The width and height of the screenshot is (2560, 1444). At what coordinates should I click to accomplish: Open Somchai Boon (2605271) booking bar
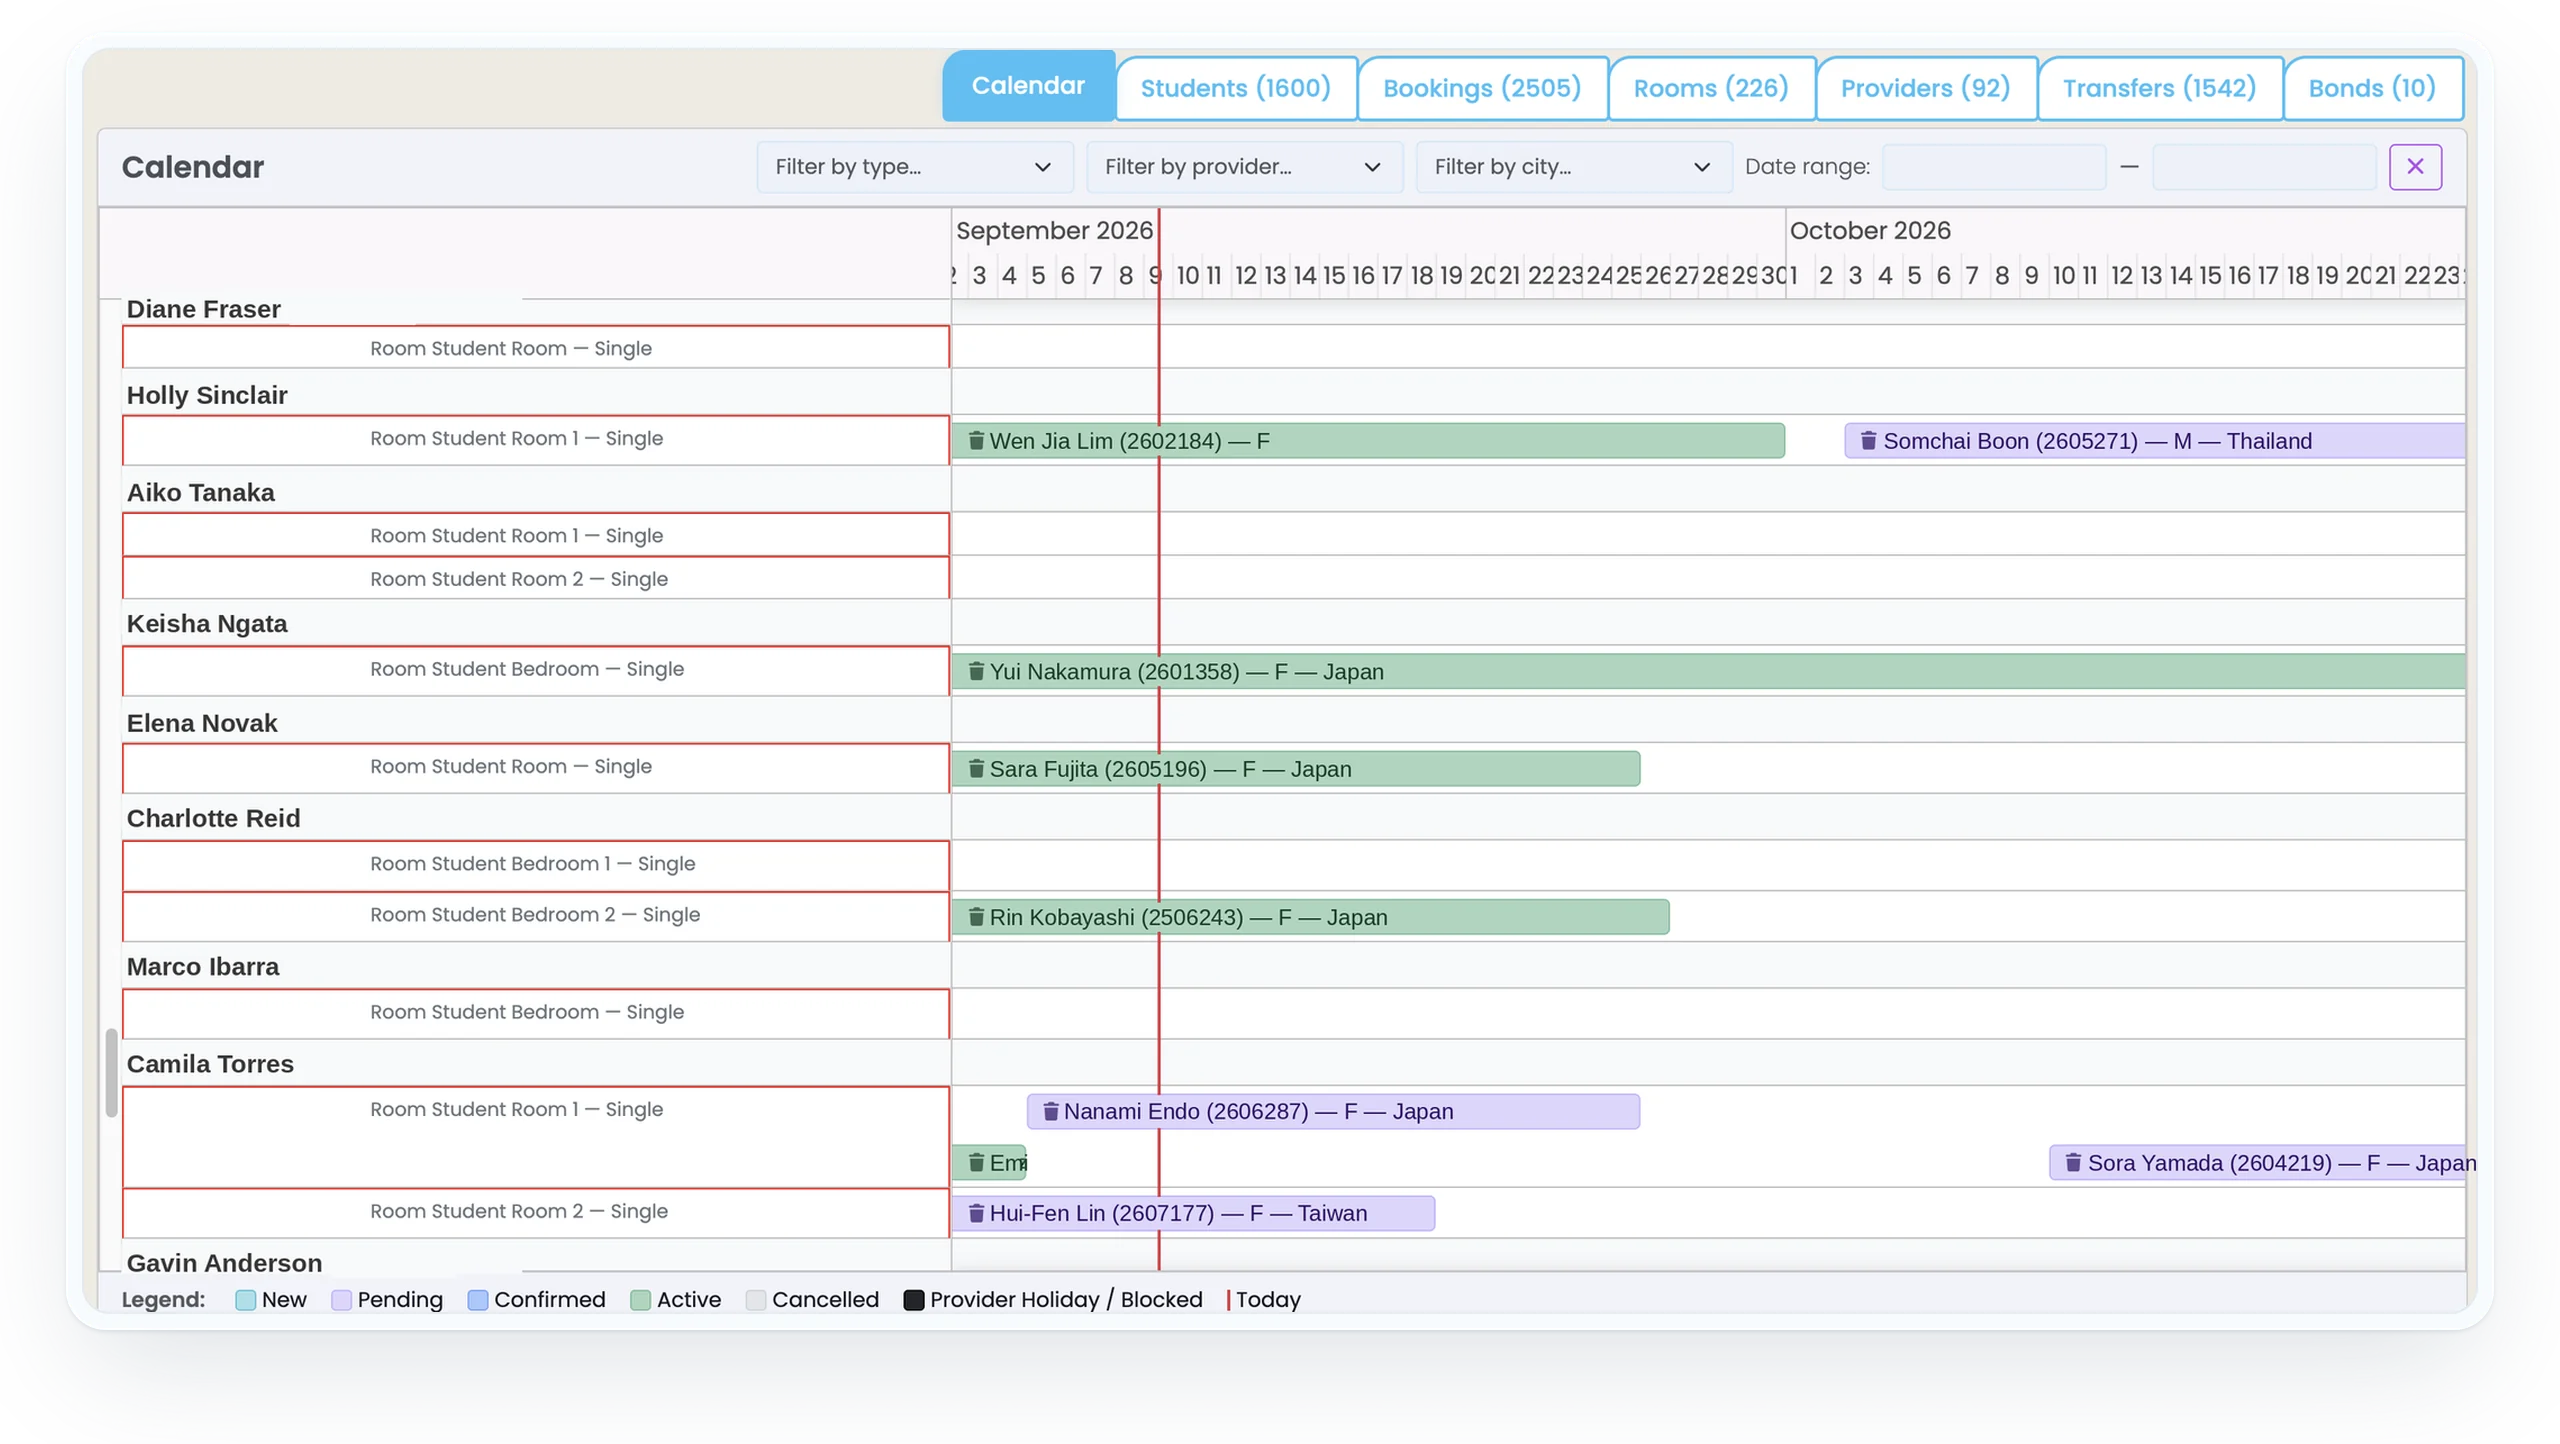2153,441
